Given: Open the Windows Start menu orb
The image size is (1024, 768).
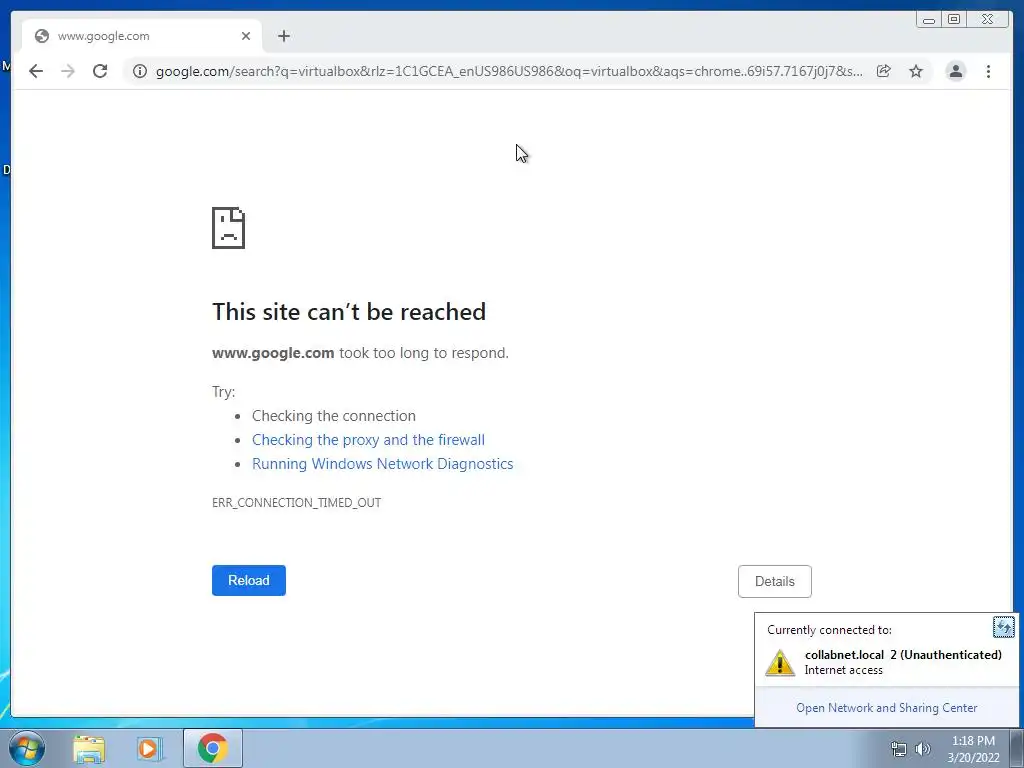Looking at the screenshot, I should point(27,748).
